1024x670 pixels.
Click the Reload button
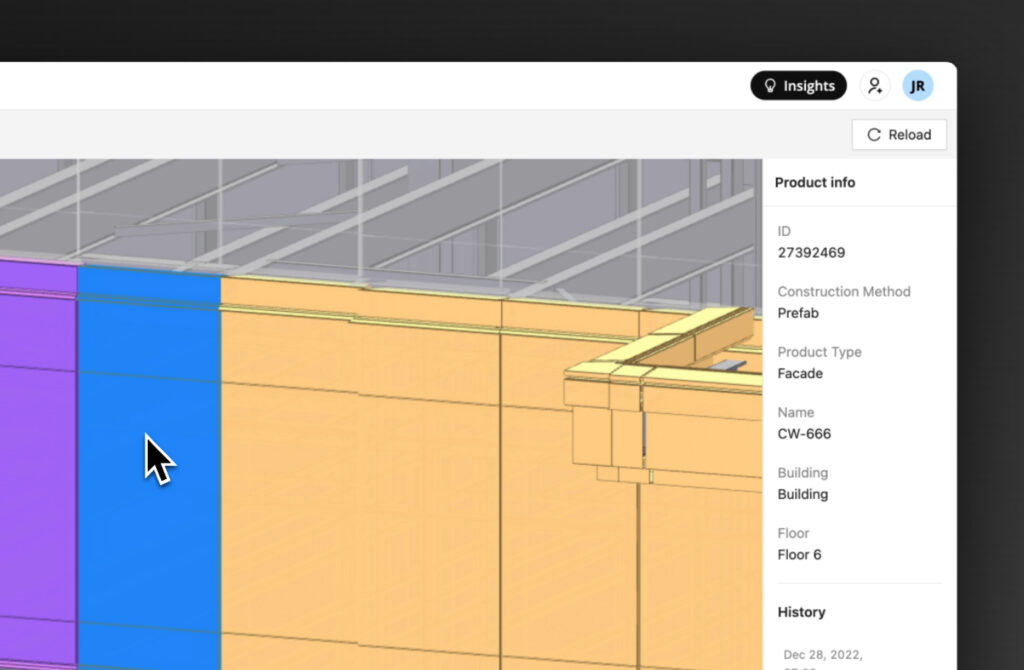point(899,135)
